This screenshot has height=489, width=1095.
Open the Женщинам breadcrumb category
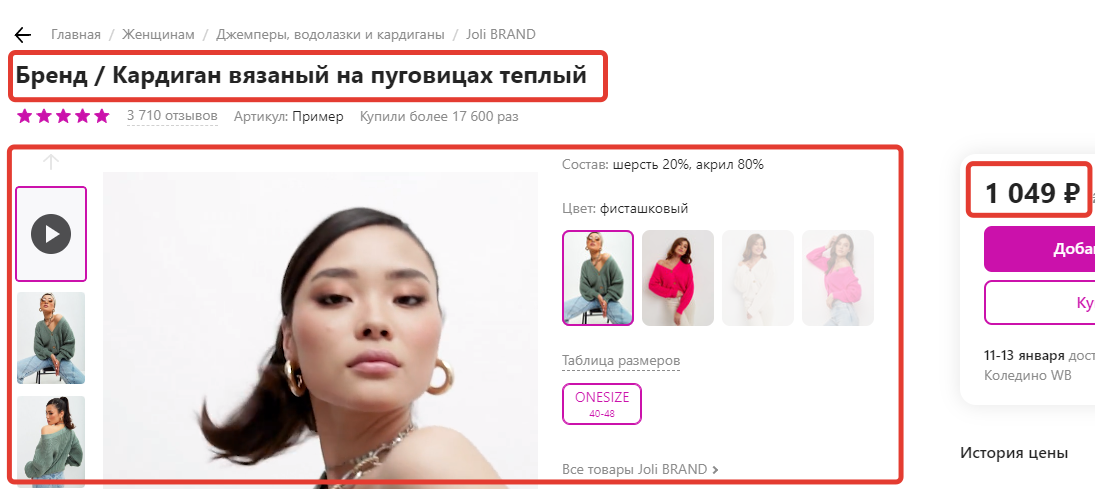pyautogui.click(x=159, y=34)
